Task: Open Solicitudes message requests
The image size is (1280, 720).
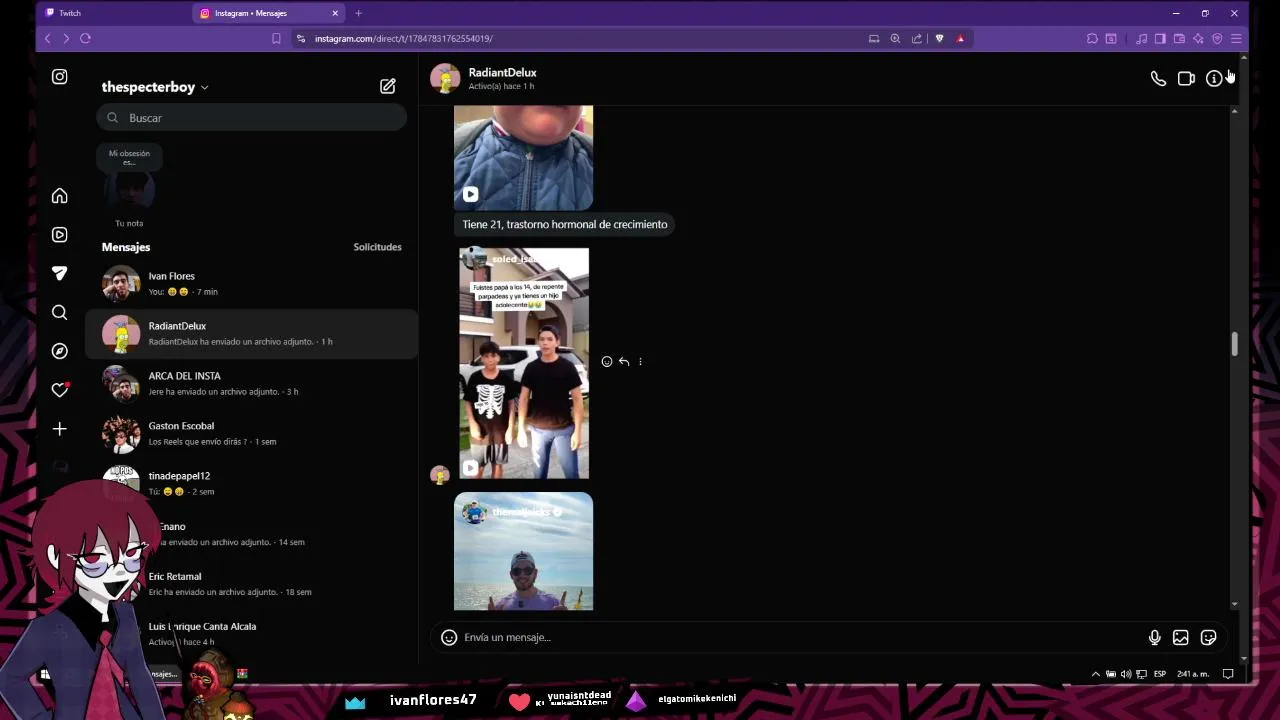Action: pos(377,247)
